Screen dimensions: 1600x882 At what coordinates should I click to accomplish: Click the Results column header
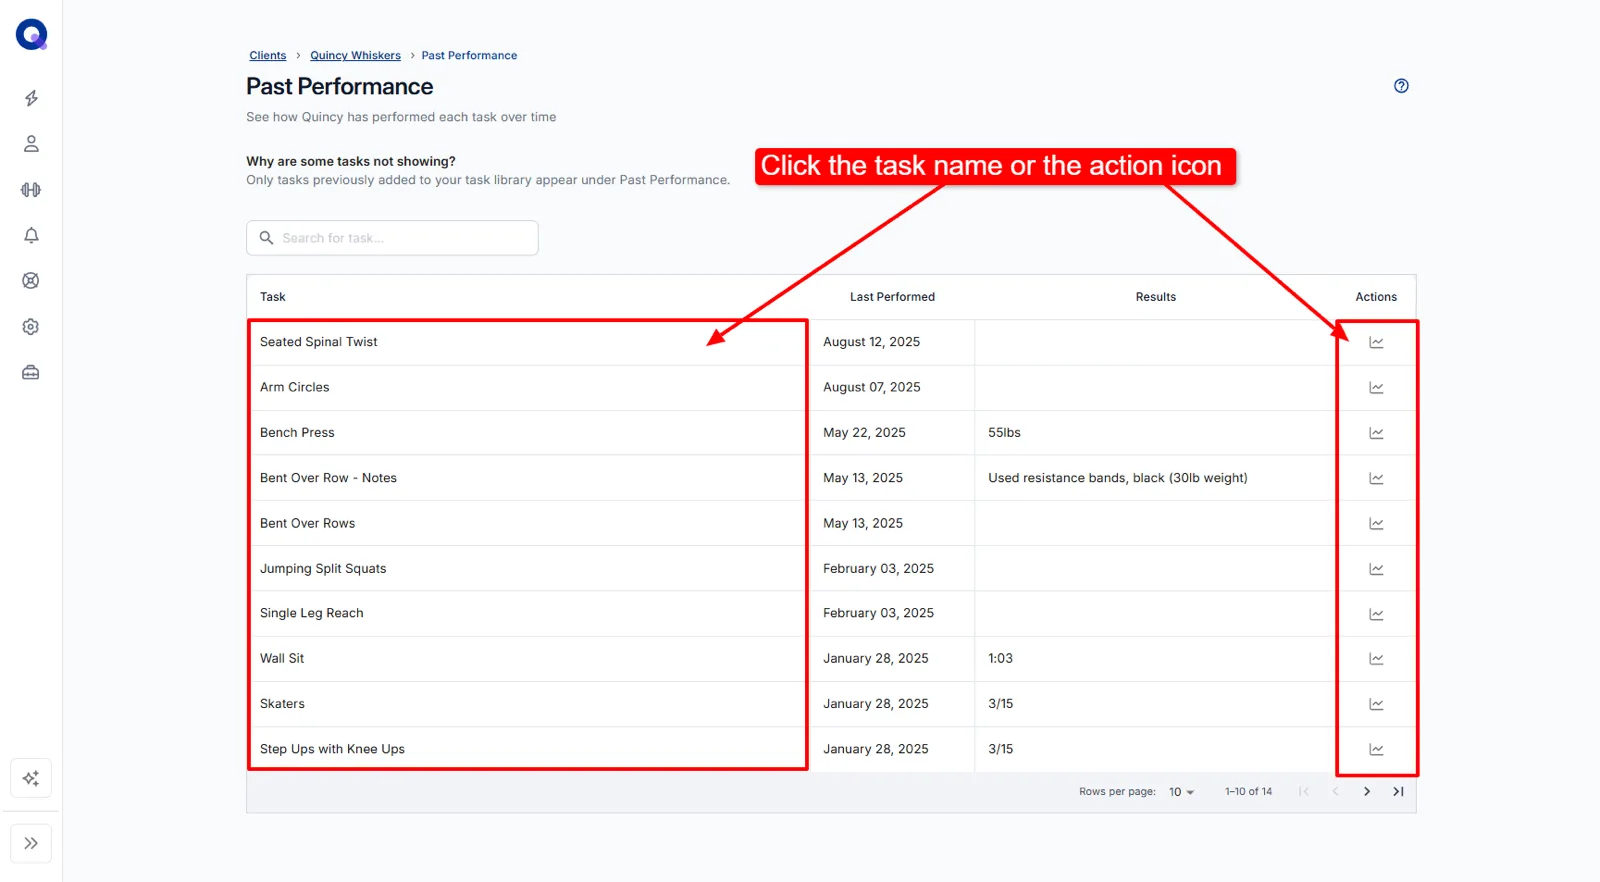1155,297
